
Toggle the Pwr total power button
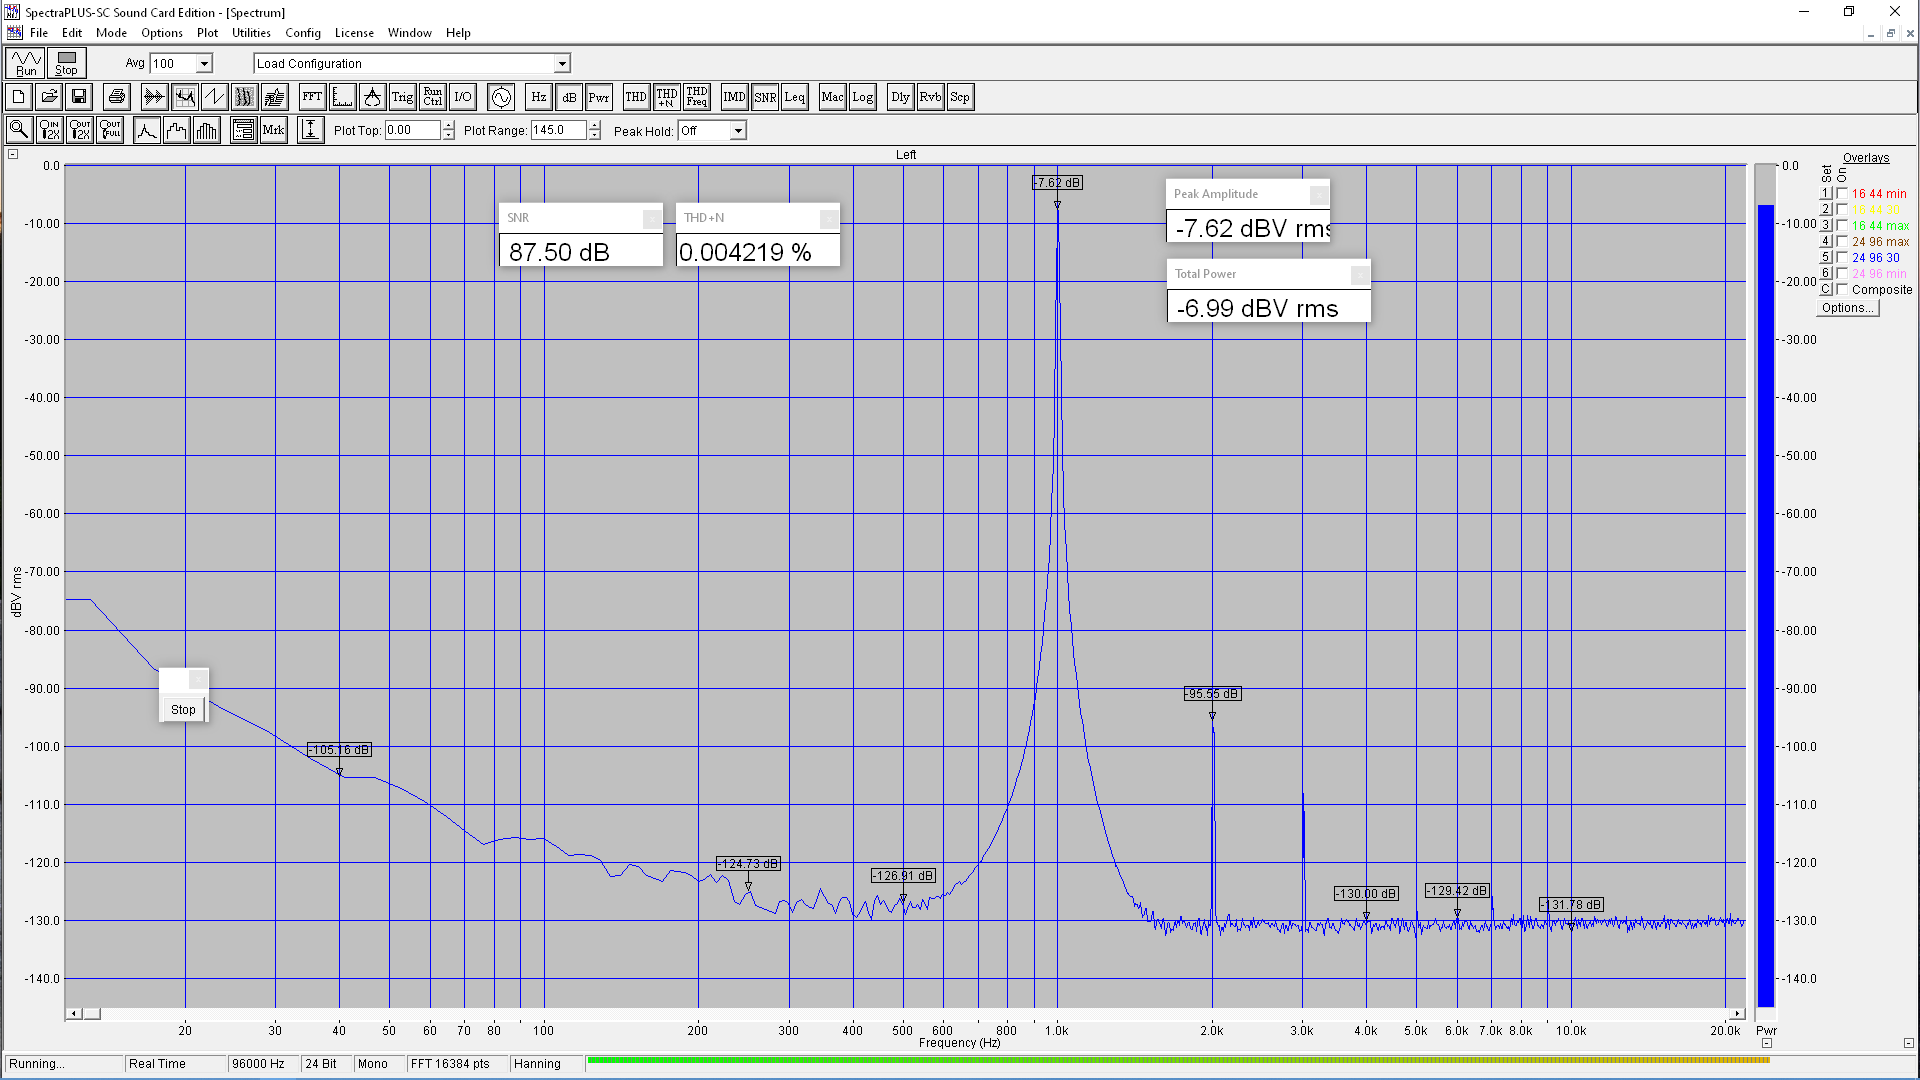click(x=598, y=97)
